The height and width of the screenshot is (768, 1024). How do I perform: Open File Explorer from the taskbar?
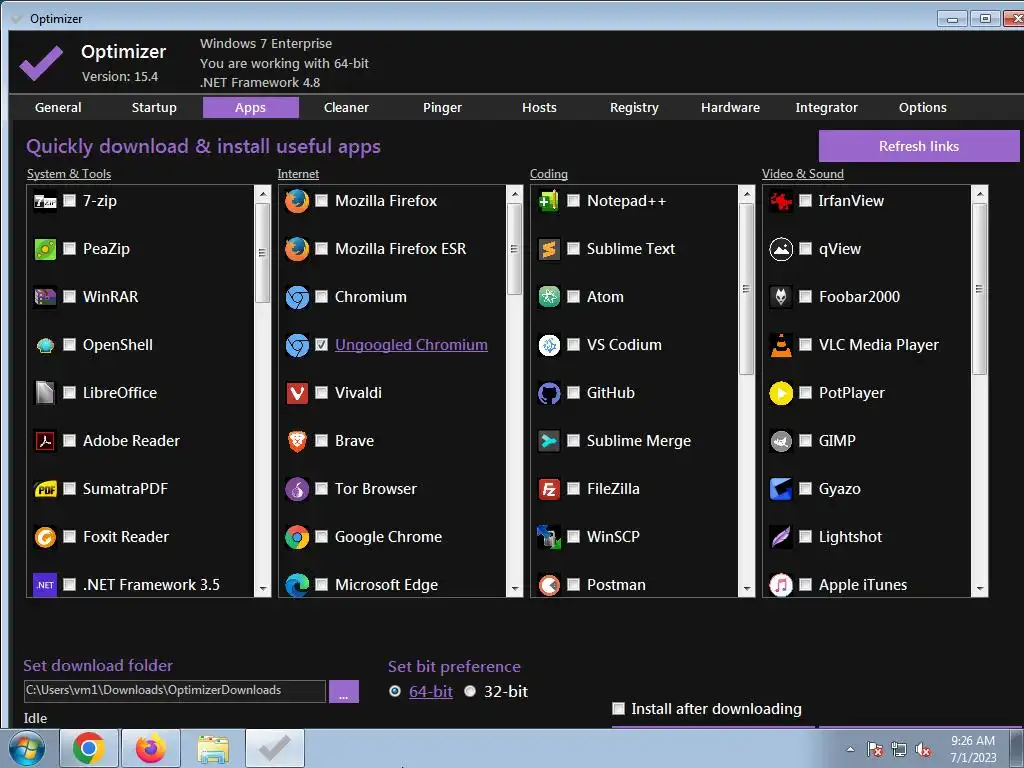pyautogui.click(x=213, y=748)
